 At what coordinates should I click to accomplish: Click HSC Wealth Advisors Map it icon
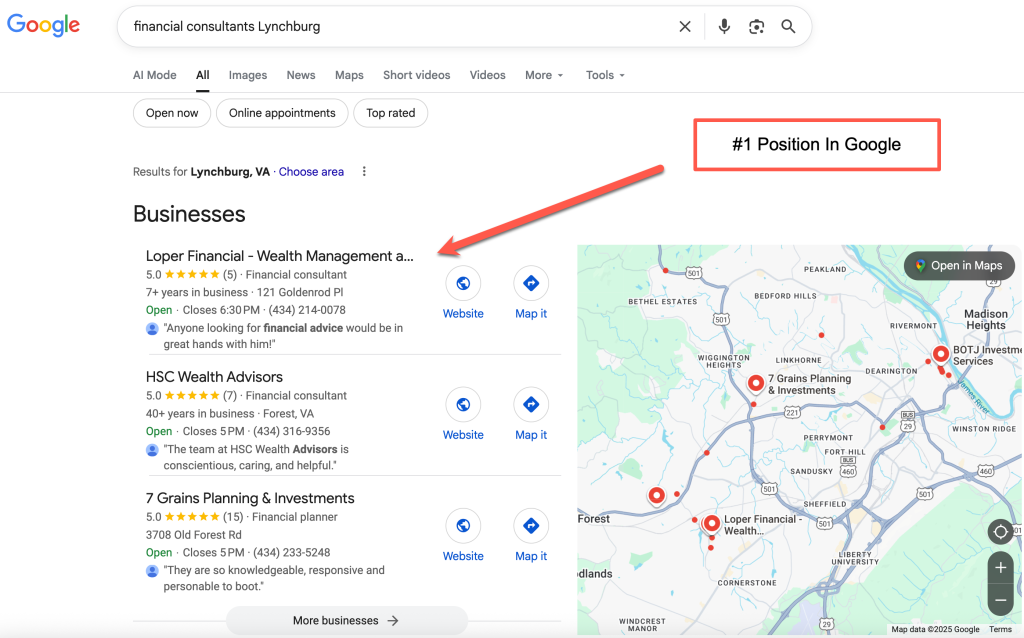click(531, 405)
